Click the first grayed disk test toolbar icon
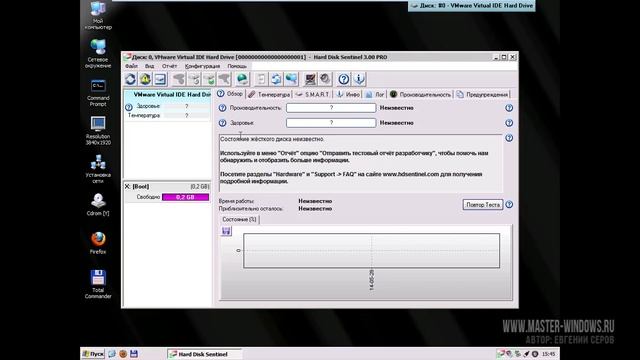The width and height of the screenshot is (640, 360). click(179, 79)
